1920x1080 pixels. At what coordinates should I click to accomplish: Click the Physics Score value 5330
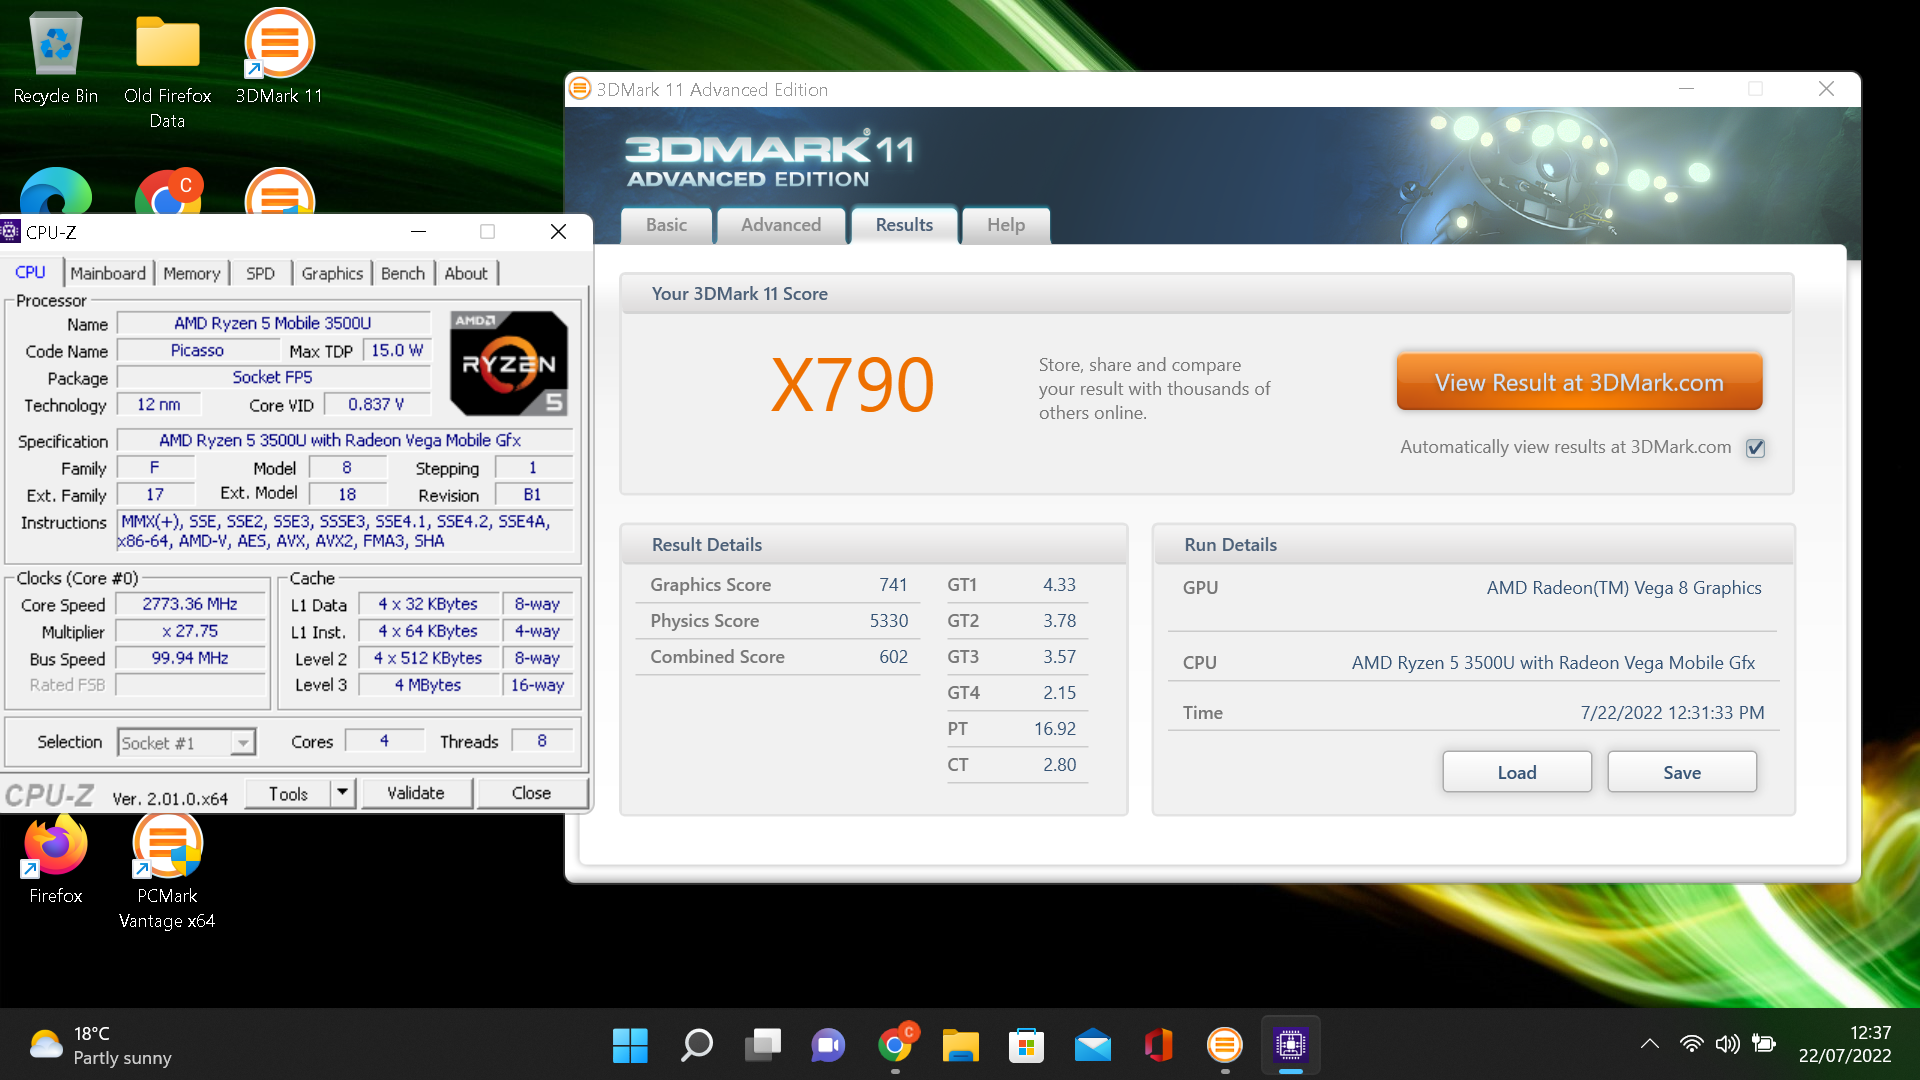click(x=888, y=621)
